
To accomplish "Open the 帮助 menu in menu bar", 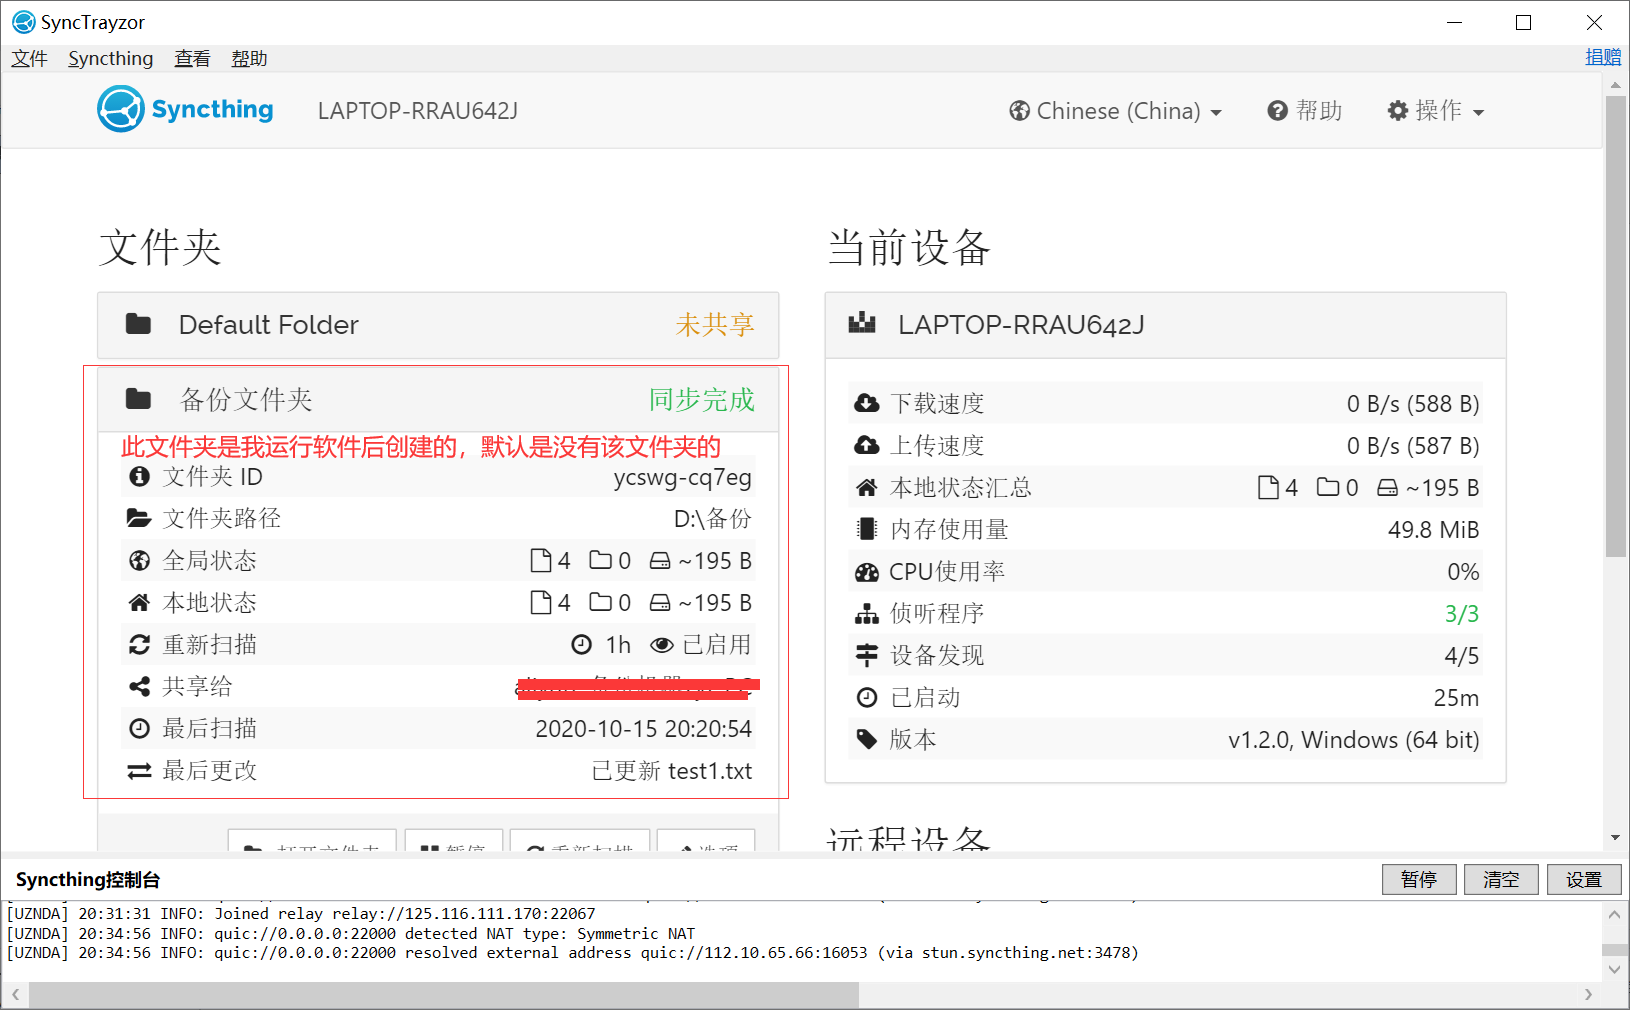I will tap(249, 59).
